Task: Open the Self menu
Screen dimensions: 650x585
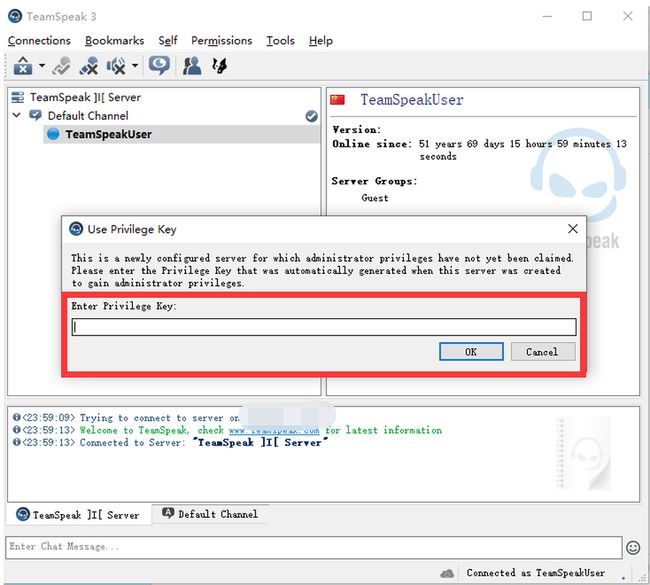Action: click(168, 41)
